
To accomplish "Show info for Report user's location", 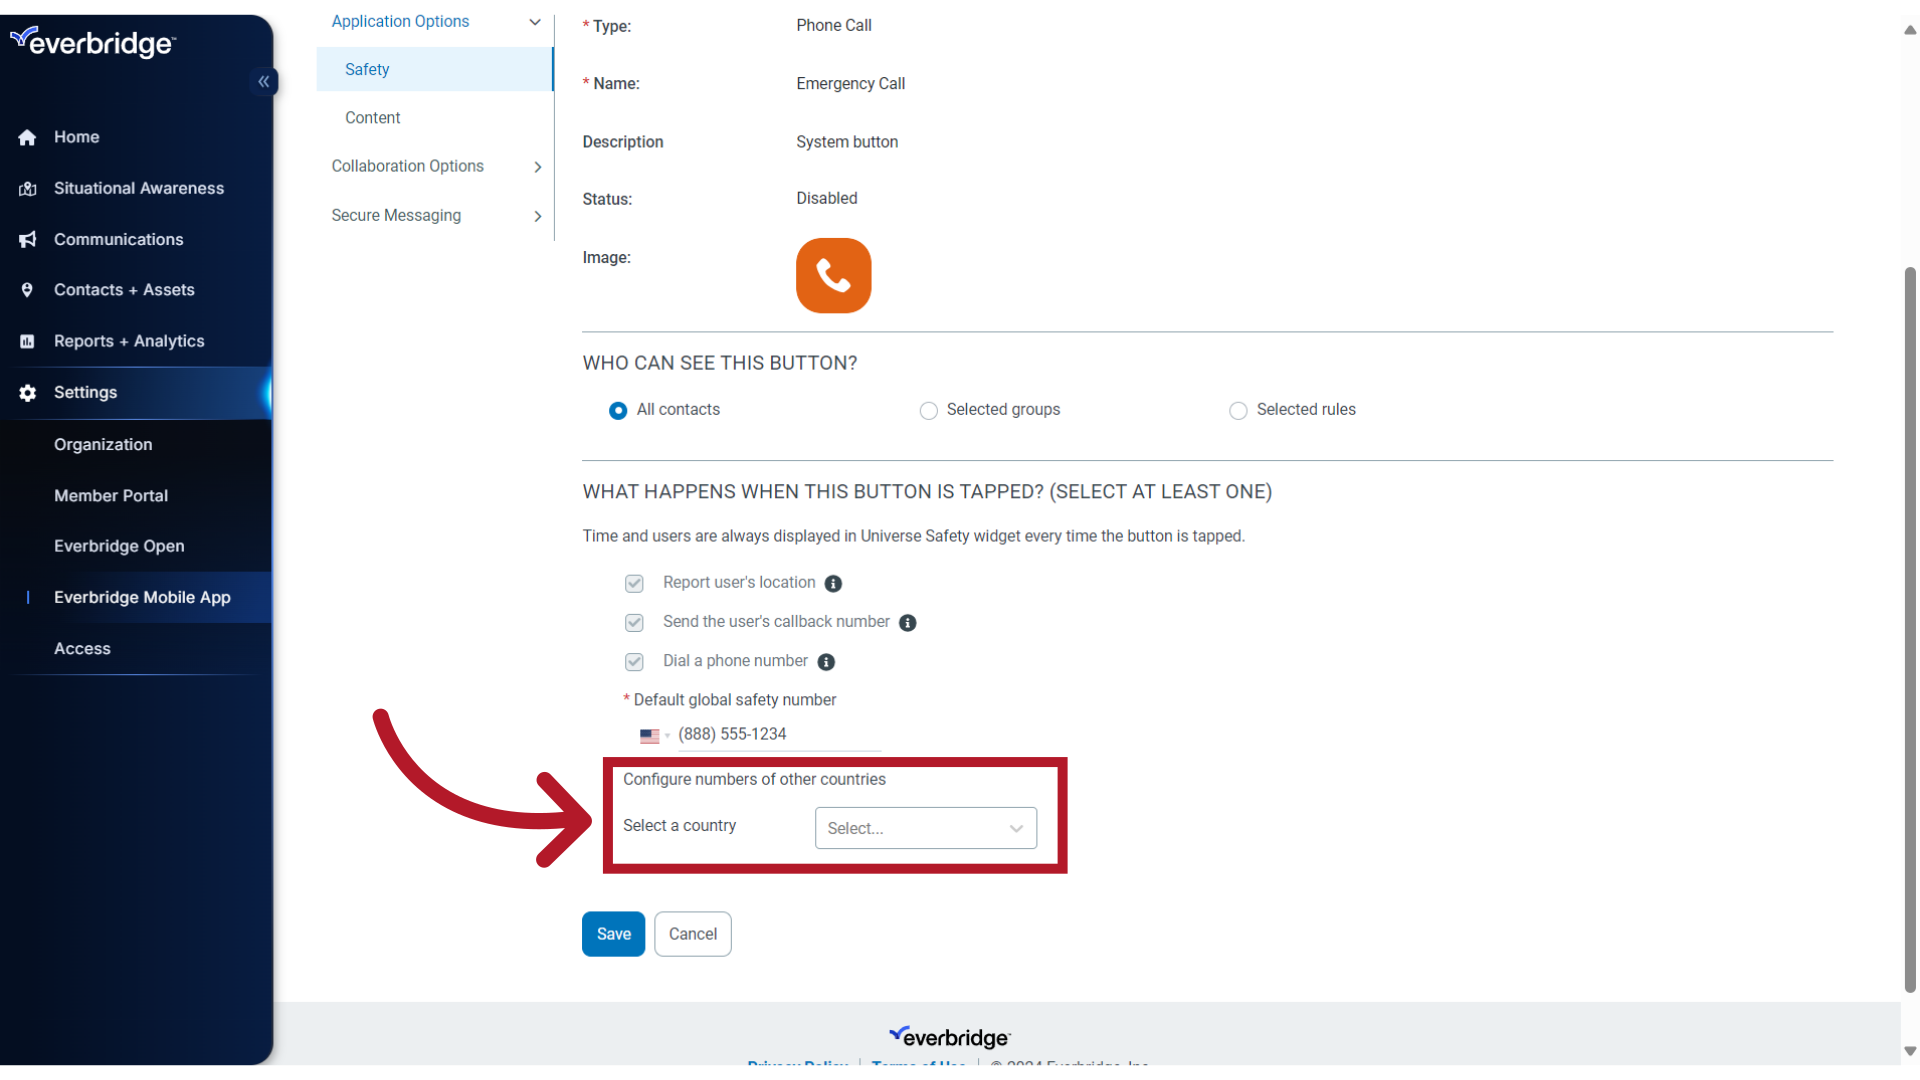I will point(833,584).
